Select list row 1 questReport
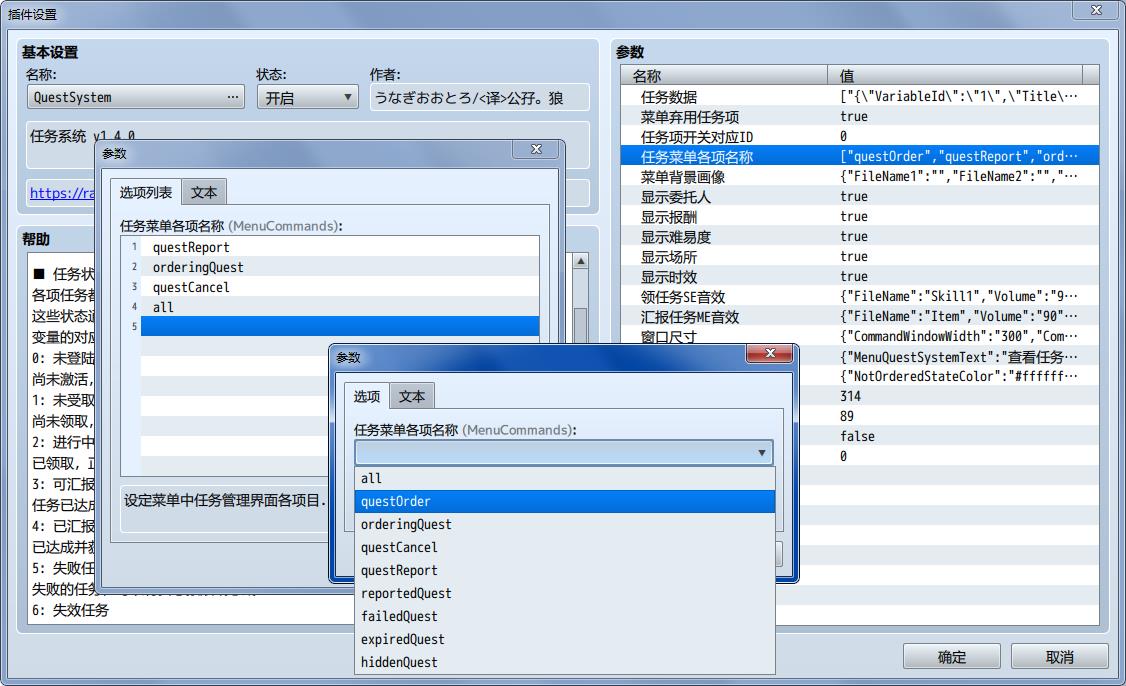Image resolution: width=1126 pixels, height=686 pixels. (340, 247)
